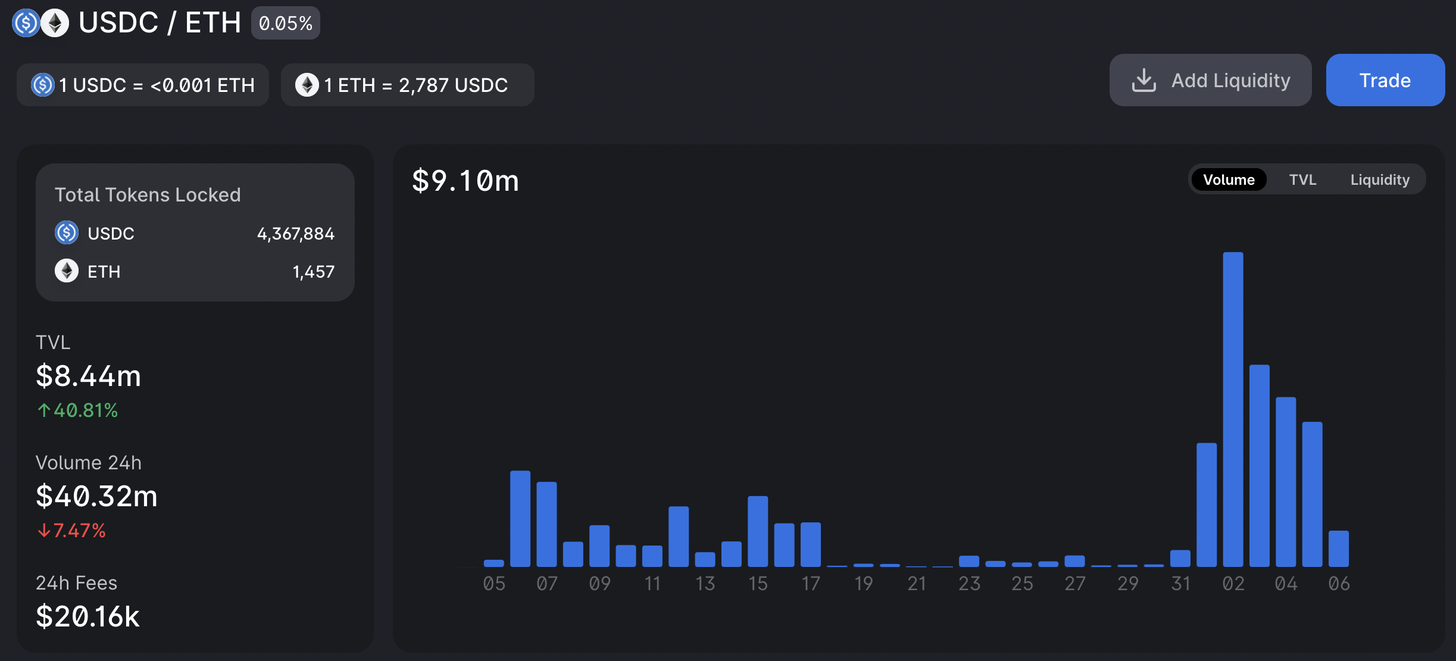Viewport: 1456px width, 661px height.
Task: Click the 0.05% fee tier badge
Action: (286, 23)
